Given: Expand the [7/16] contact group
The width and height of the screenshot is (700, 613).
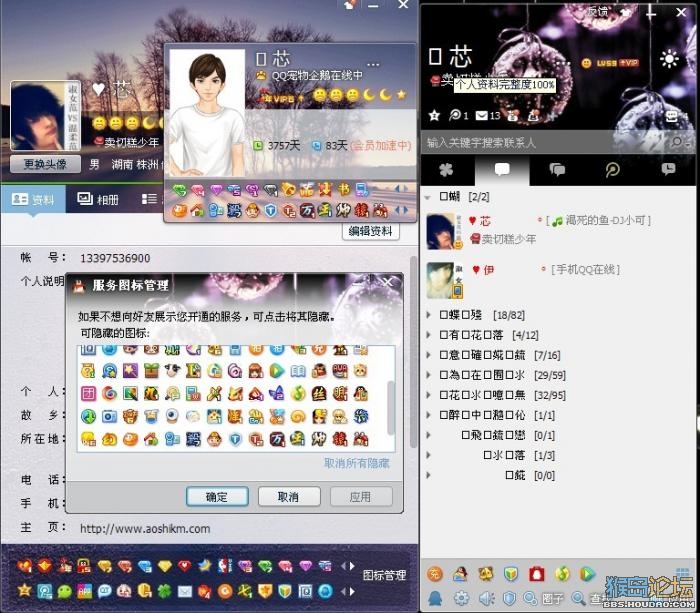Looking at the screenshot, I should (x=428, y=355).
